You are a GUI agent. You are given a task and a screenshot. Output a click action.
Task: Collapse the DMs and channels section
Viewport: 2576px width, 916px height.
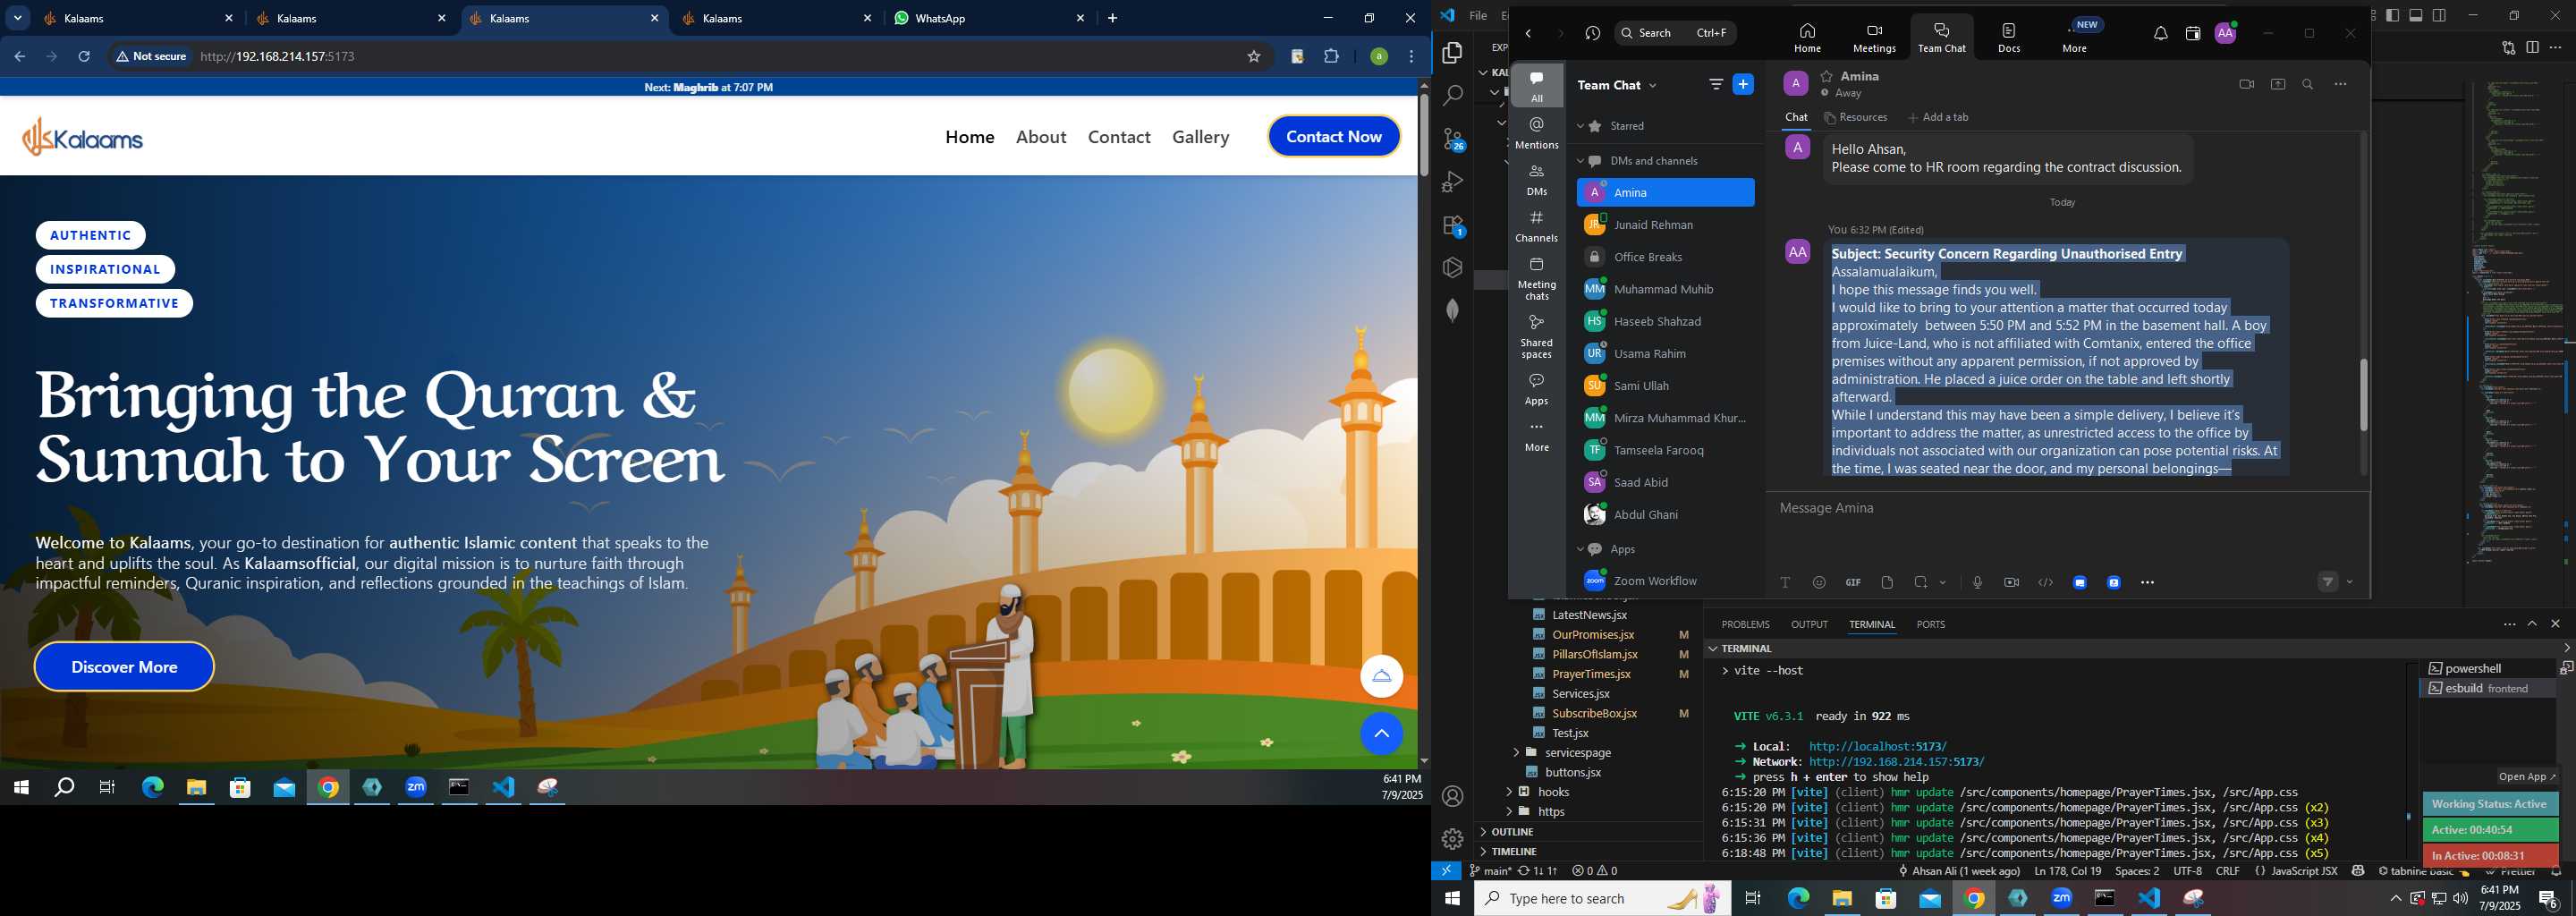click(x=1581, y=161)
